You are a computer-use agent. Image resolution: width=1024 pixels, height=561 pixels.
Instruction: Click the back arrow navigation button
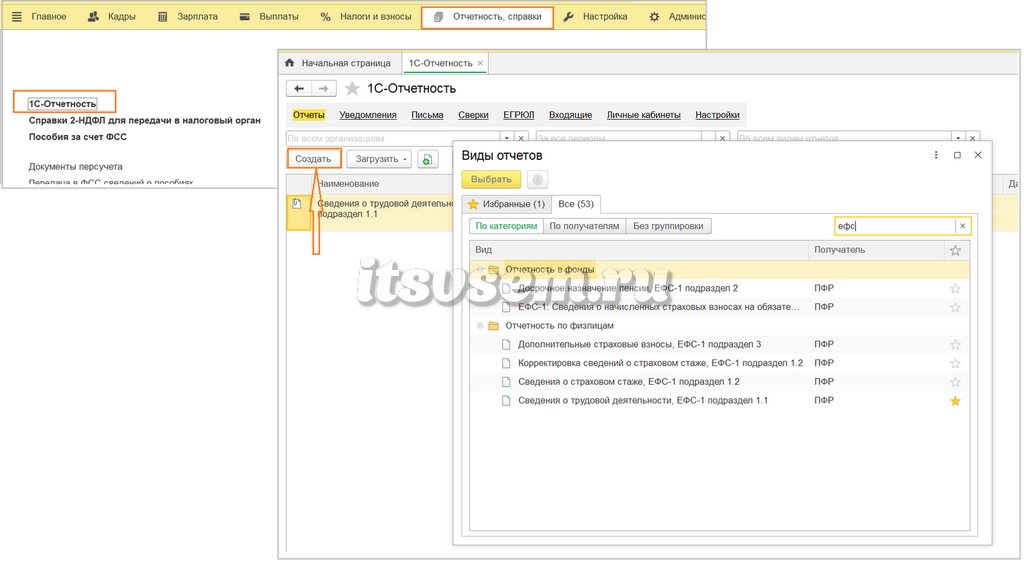[x=299, y=88]
